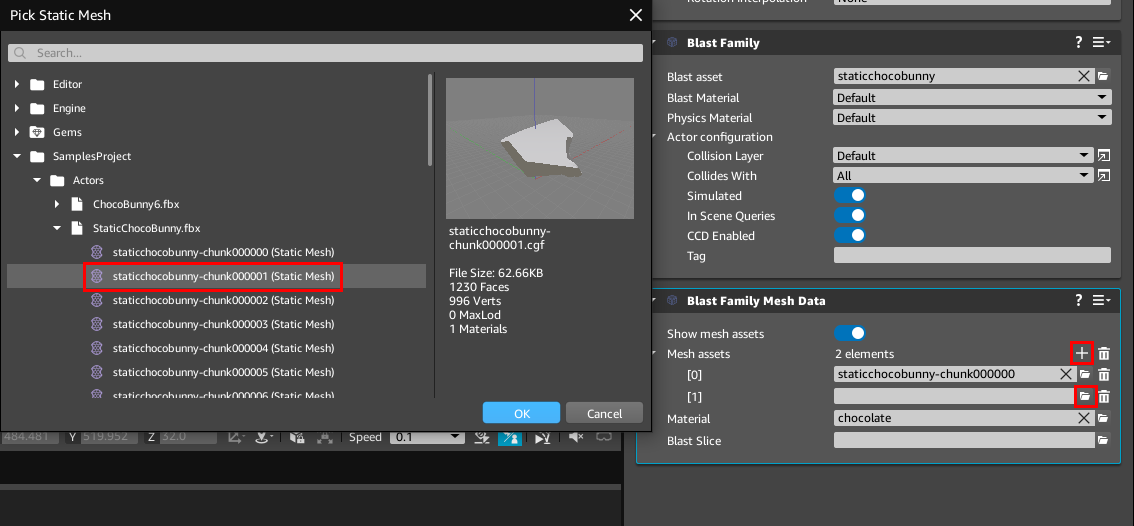Clear the chocolate Material
Image resolution: width=1134 pixels, height=526 pixels.
click(x=1083, y=418)
